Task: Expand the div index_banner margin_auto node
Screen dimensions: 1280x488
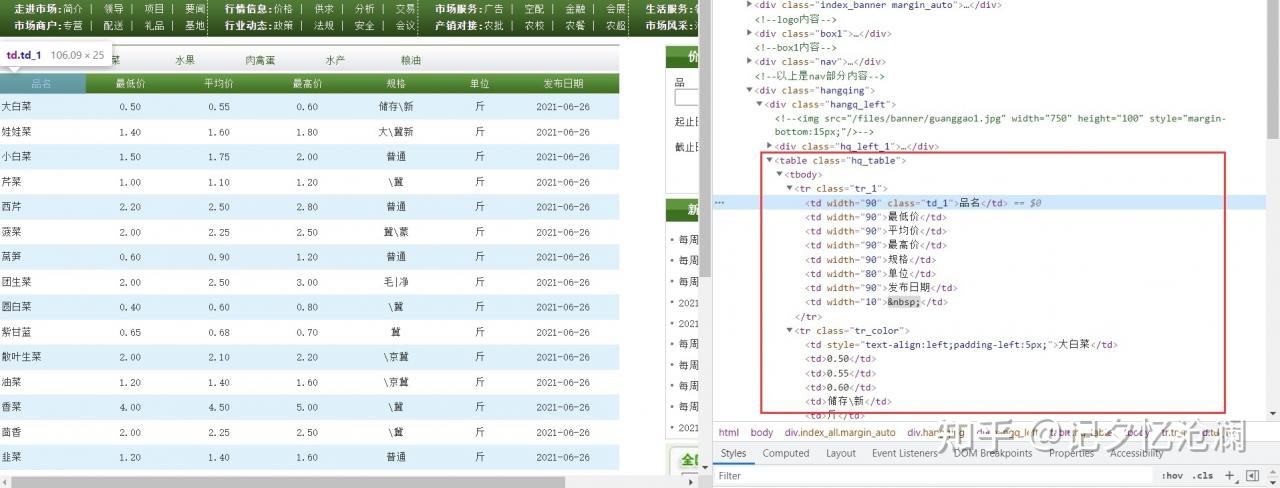Action: tap(750, 5)
